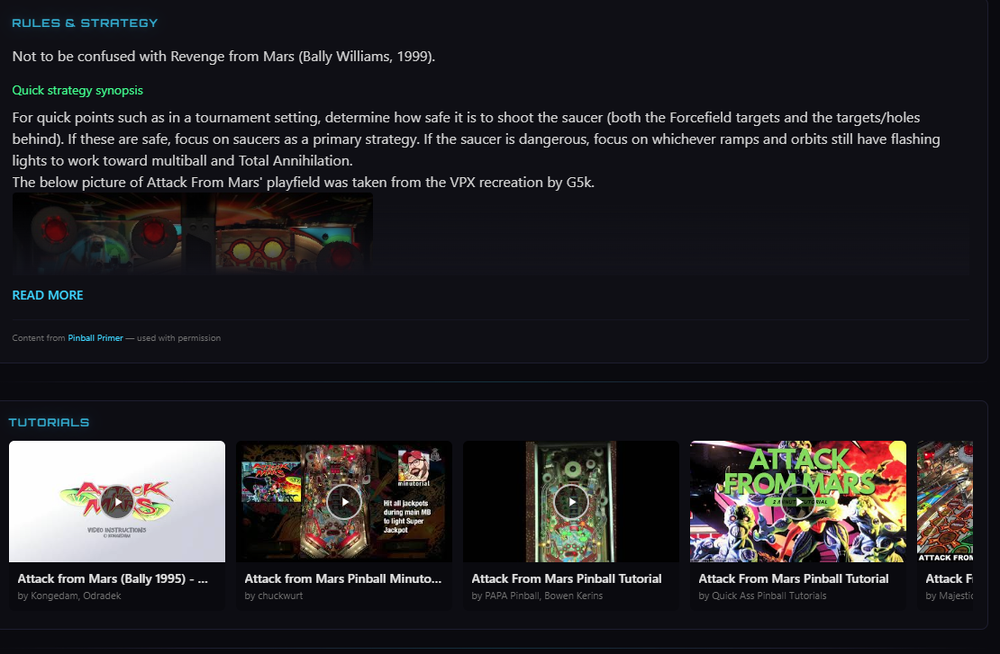The height and width of the screenshot is (654, 1000).
Task: Click the 'Quick strategy synopsis' heading
Action: click(x=78, y=91)
